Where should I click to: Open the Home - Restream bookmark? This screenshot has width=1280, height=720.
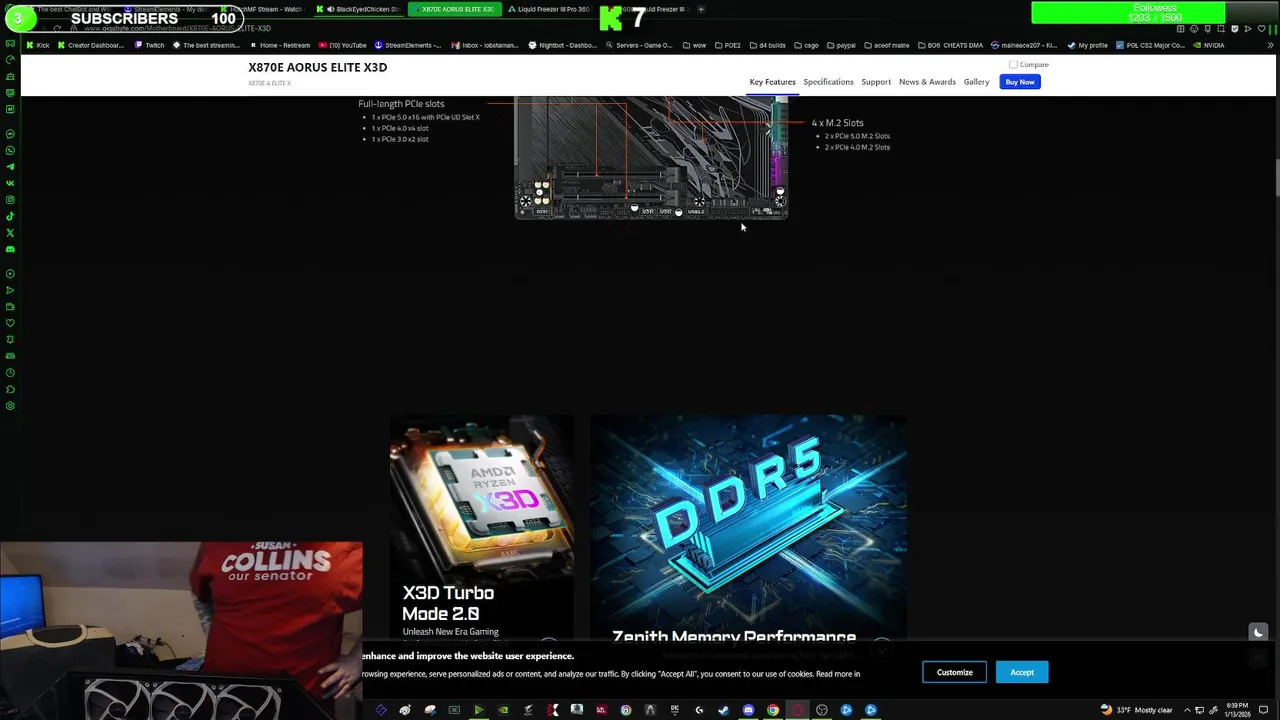click(x=279, y=45)
